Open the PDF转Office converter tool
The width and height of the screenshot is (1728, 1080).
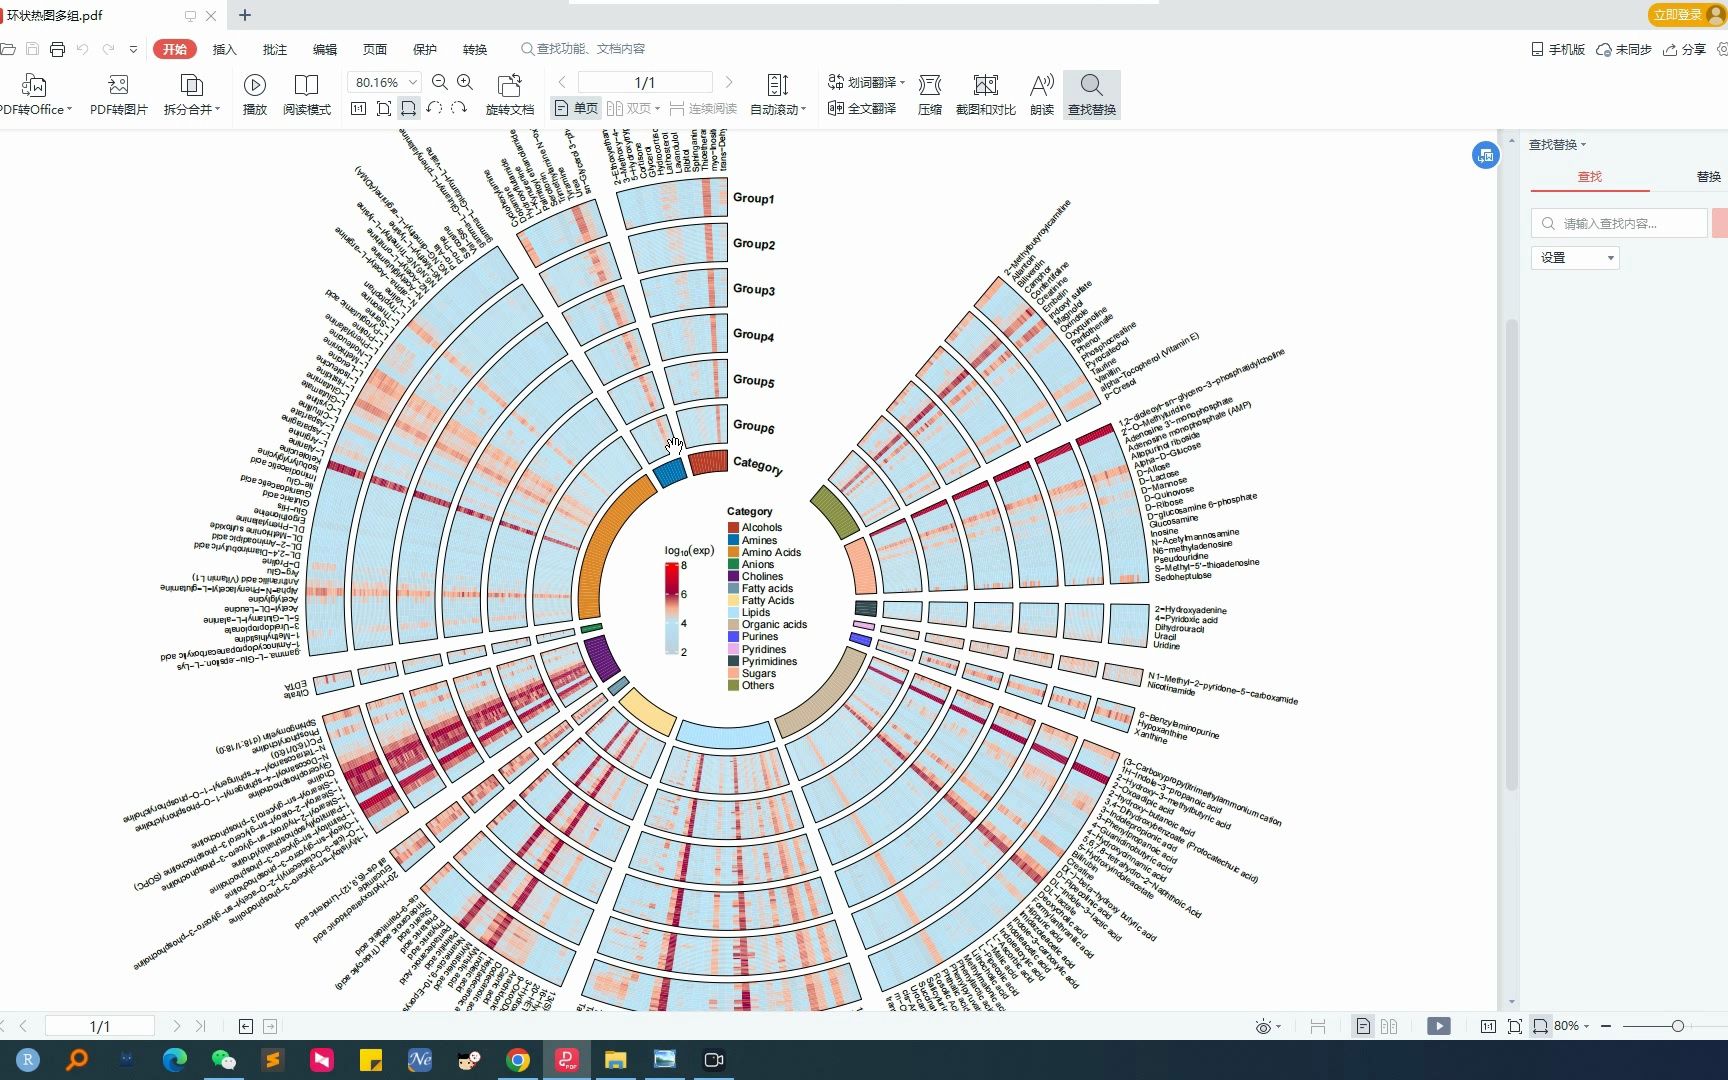(x=35, y=95)
